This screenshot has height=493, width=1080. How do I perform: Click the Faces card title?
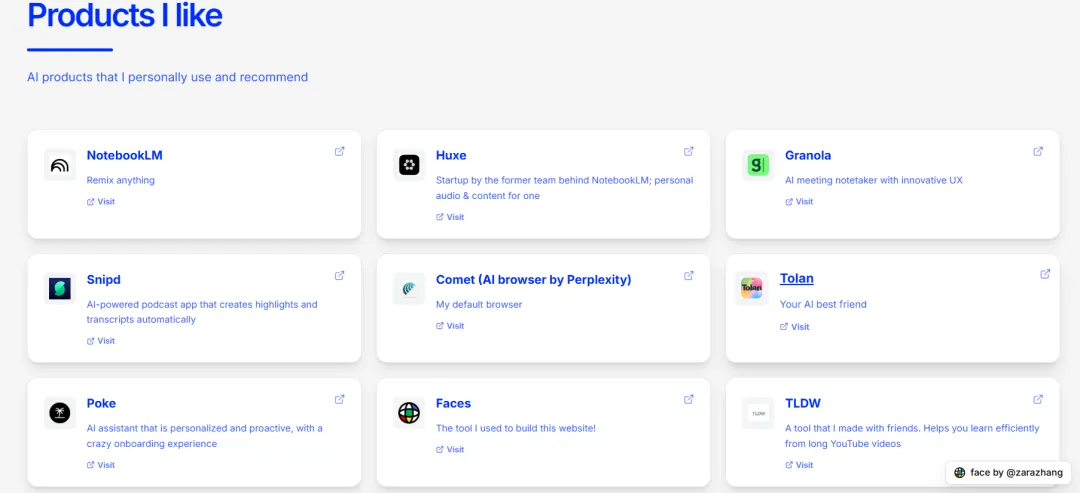[453, 403]
